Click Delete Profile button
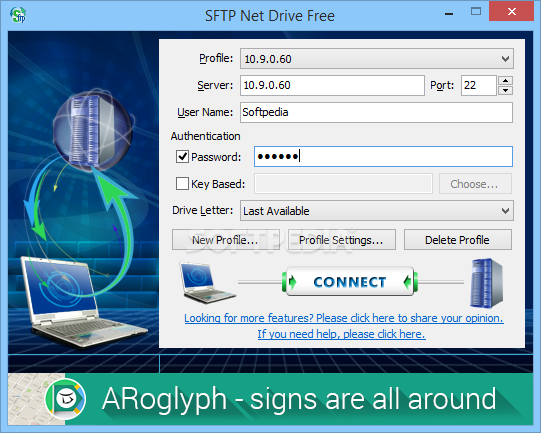The width and height of the screenshot is (541, 433). pyautogui.click(x=458, y=240)
